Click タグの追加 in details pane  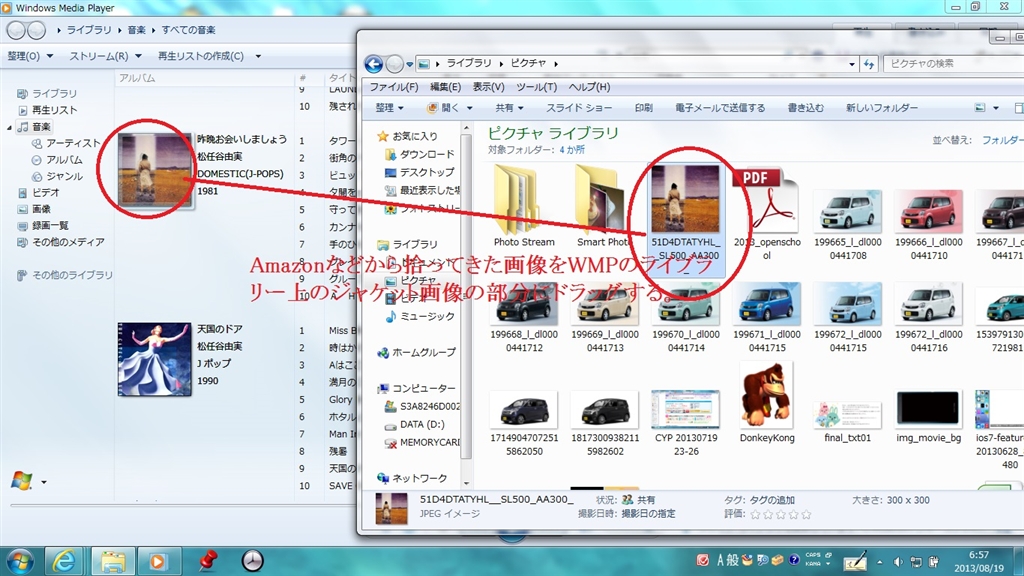pyautogui.click(x=772, y=500)
